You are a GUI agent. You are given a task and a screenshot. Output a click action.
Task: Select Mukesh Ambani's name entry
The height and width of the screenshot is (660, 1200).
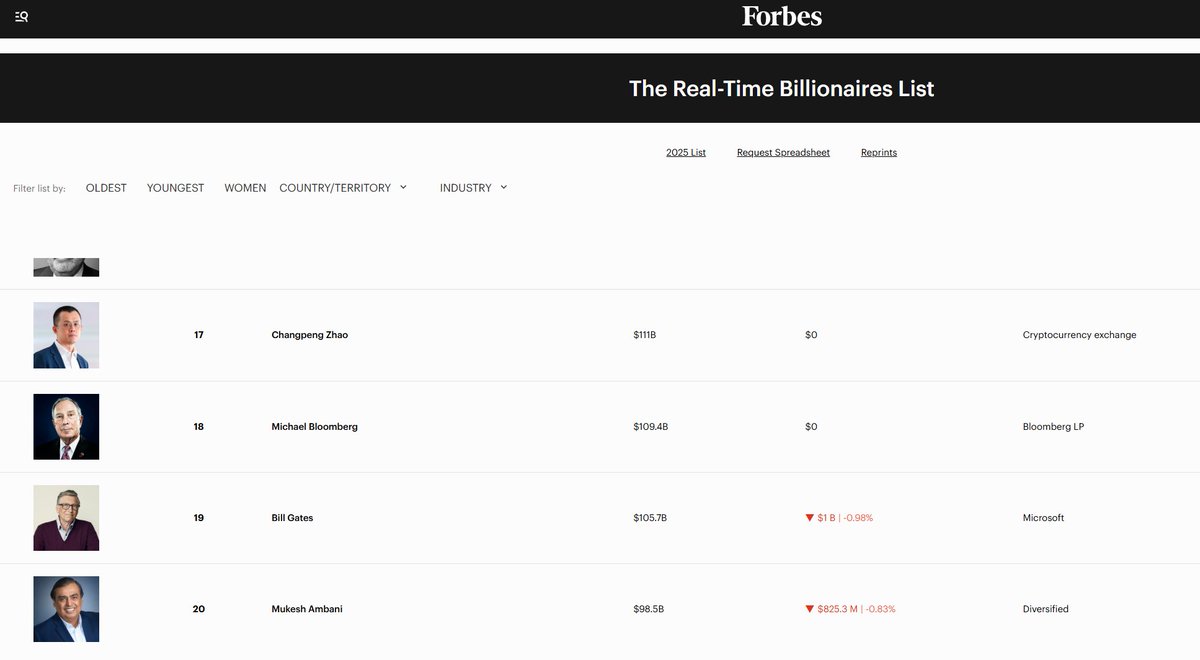point(307,609)
